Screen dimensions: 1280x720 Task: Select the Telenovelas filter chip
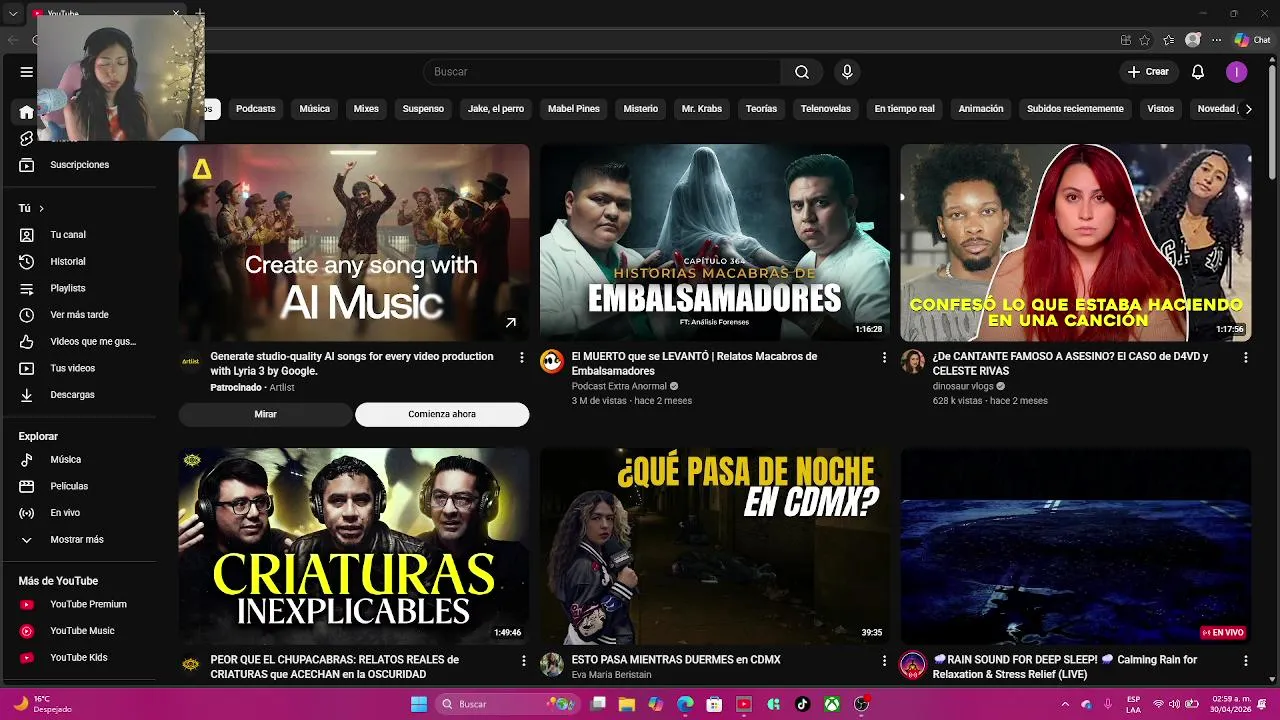click(826, 109)
